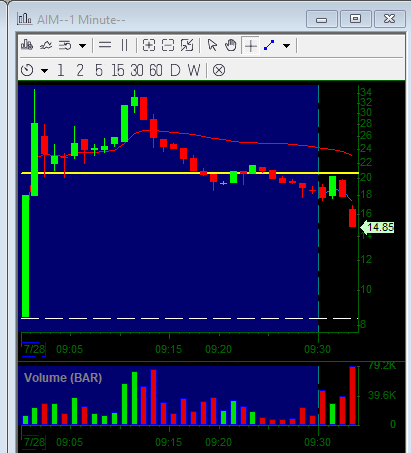Click the 7/28 date marker under volume
The image size is (411, 453).
(x=34, y=442)
